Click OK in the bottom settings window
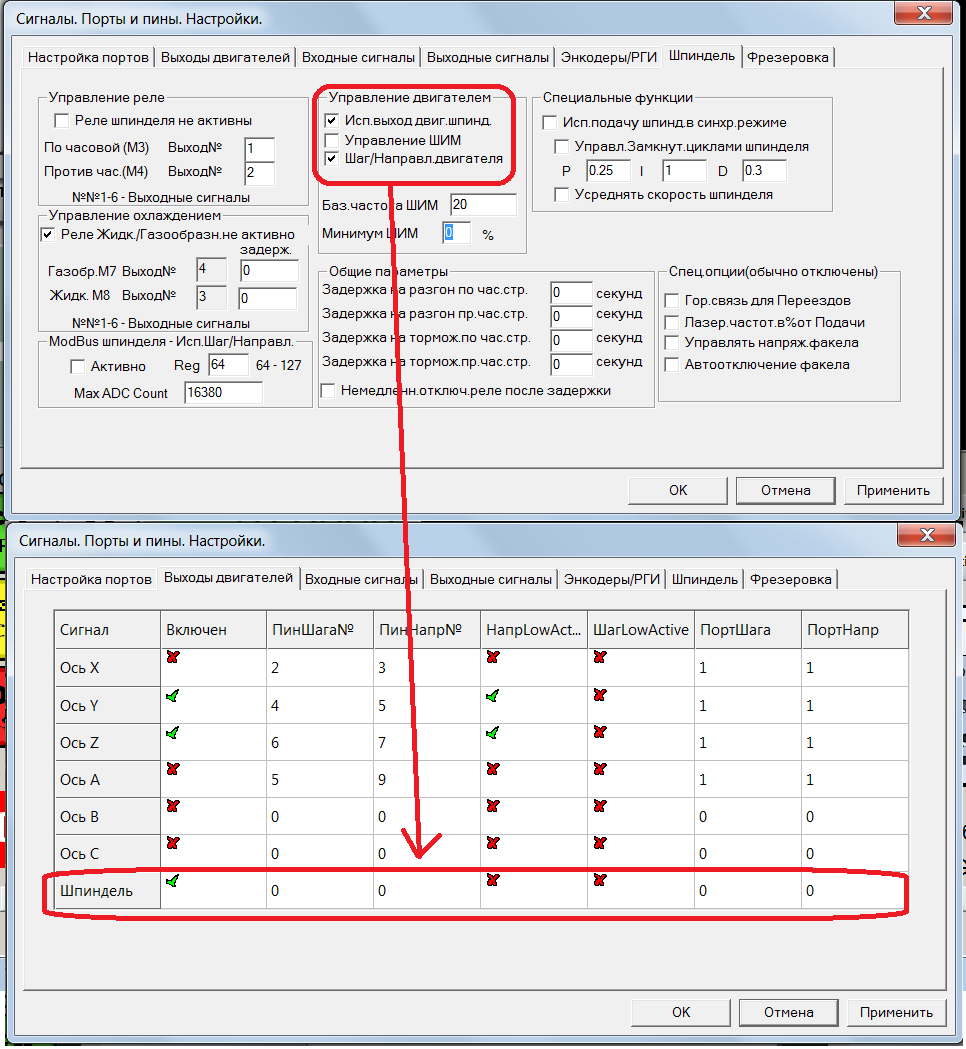Viewport: 966px width, 1049px height. (x=681, y=1012)
